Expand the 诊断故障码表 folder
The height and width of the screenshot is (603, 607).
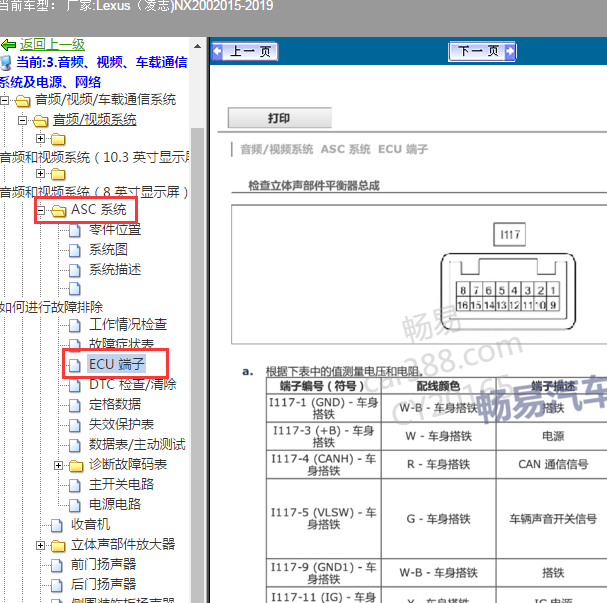pyautogui.click(x=58, y=465)
